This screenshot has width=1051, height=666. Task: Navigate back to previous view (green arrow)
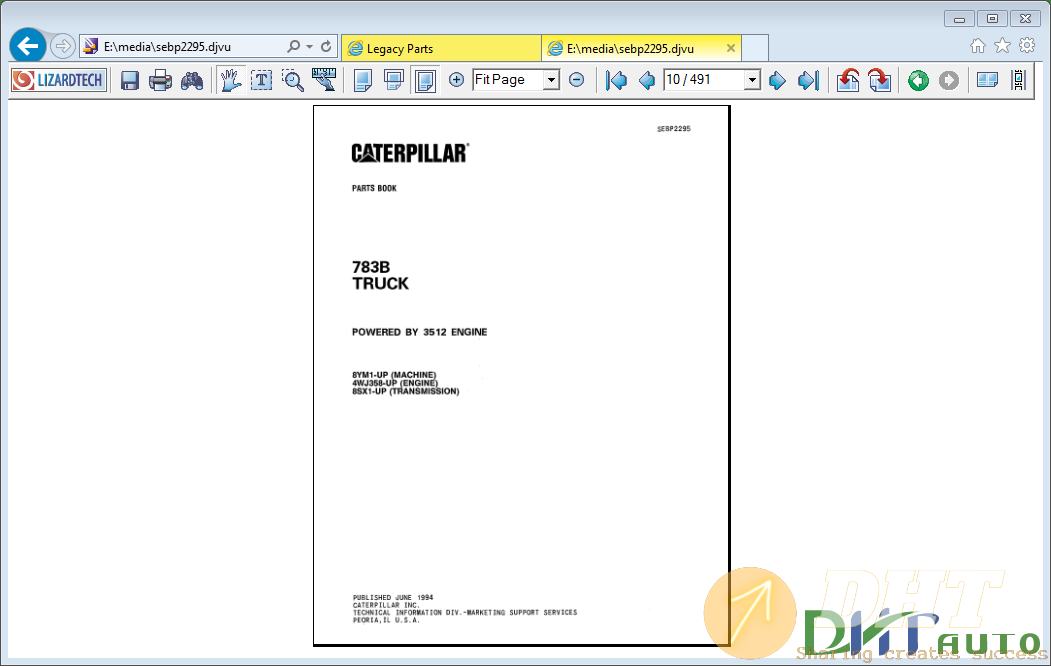click(x=918, y=81)
